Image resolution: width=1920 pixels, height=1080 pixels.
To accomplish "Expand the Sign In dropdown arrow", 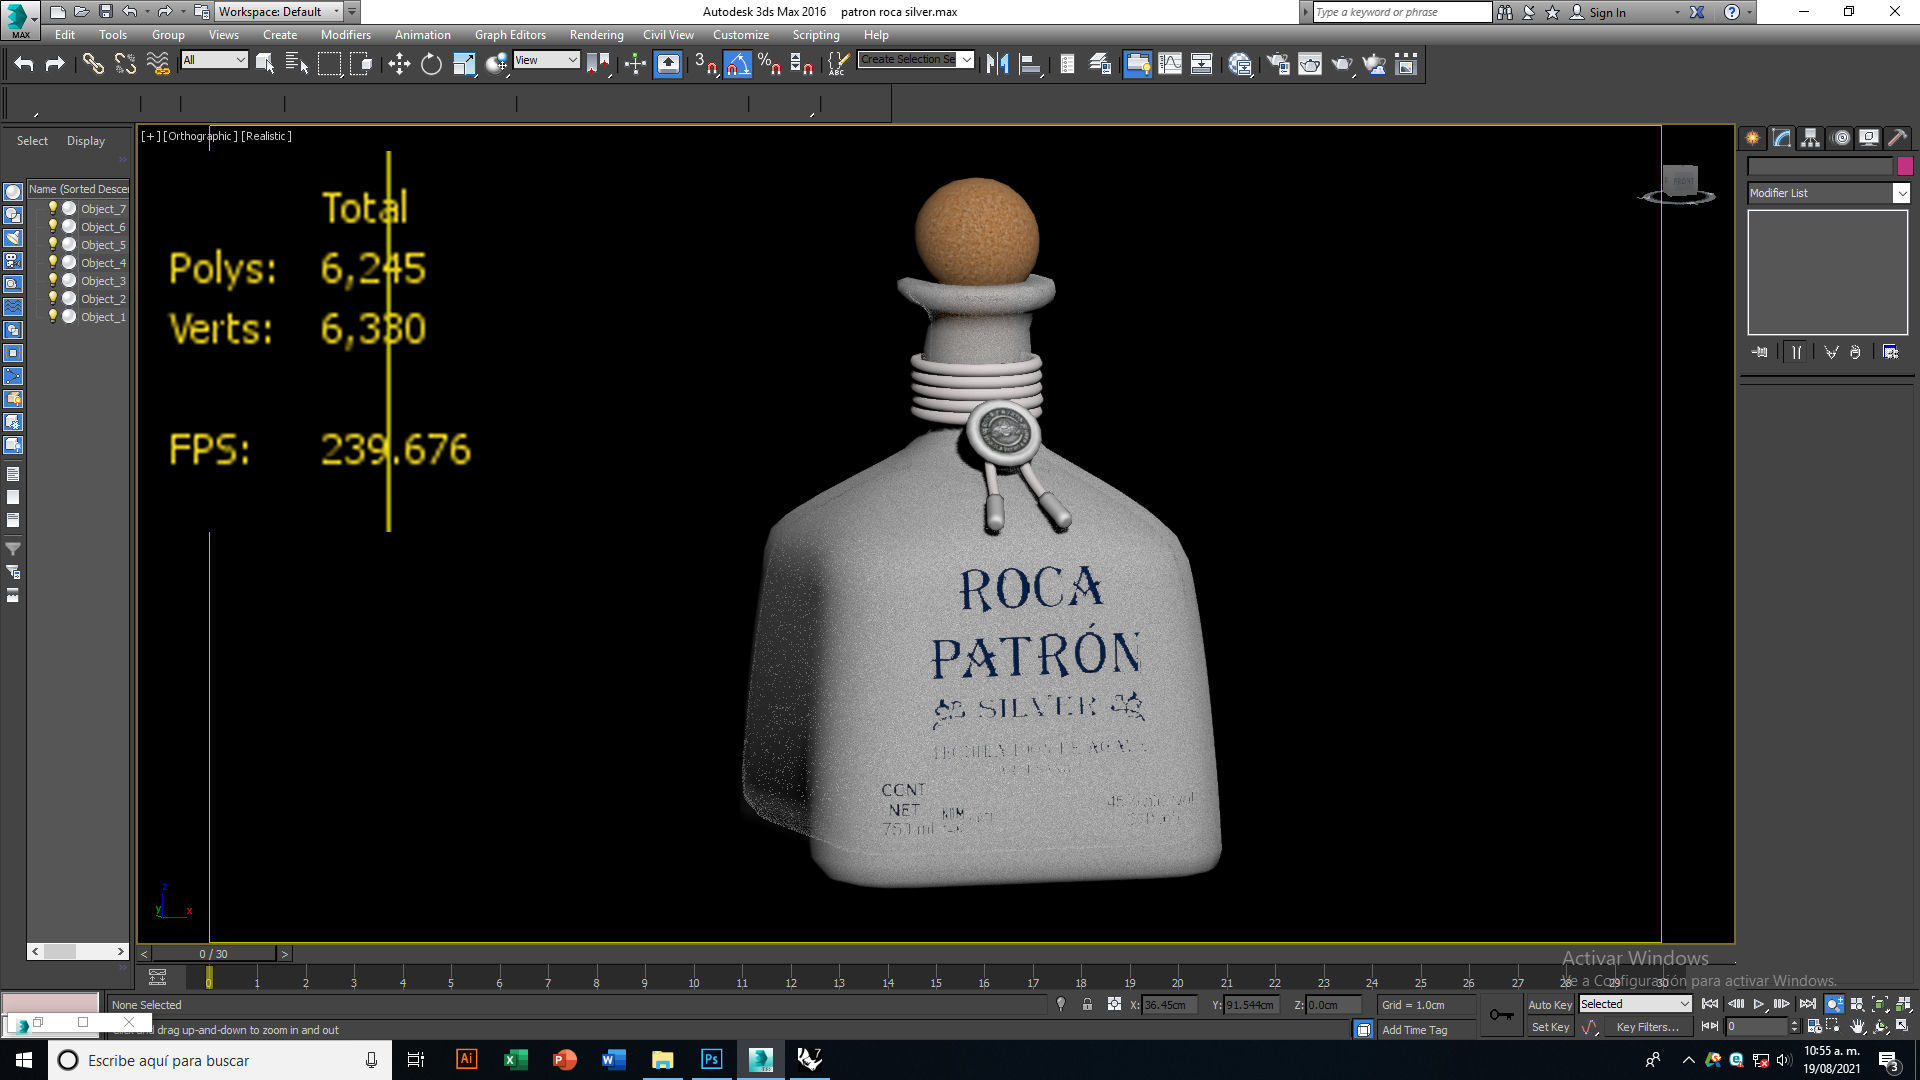I will tap(1677, 12).
